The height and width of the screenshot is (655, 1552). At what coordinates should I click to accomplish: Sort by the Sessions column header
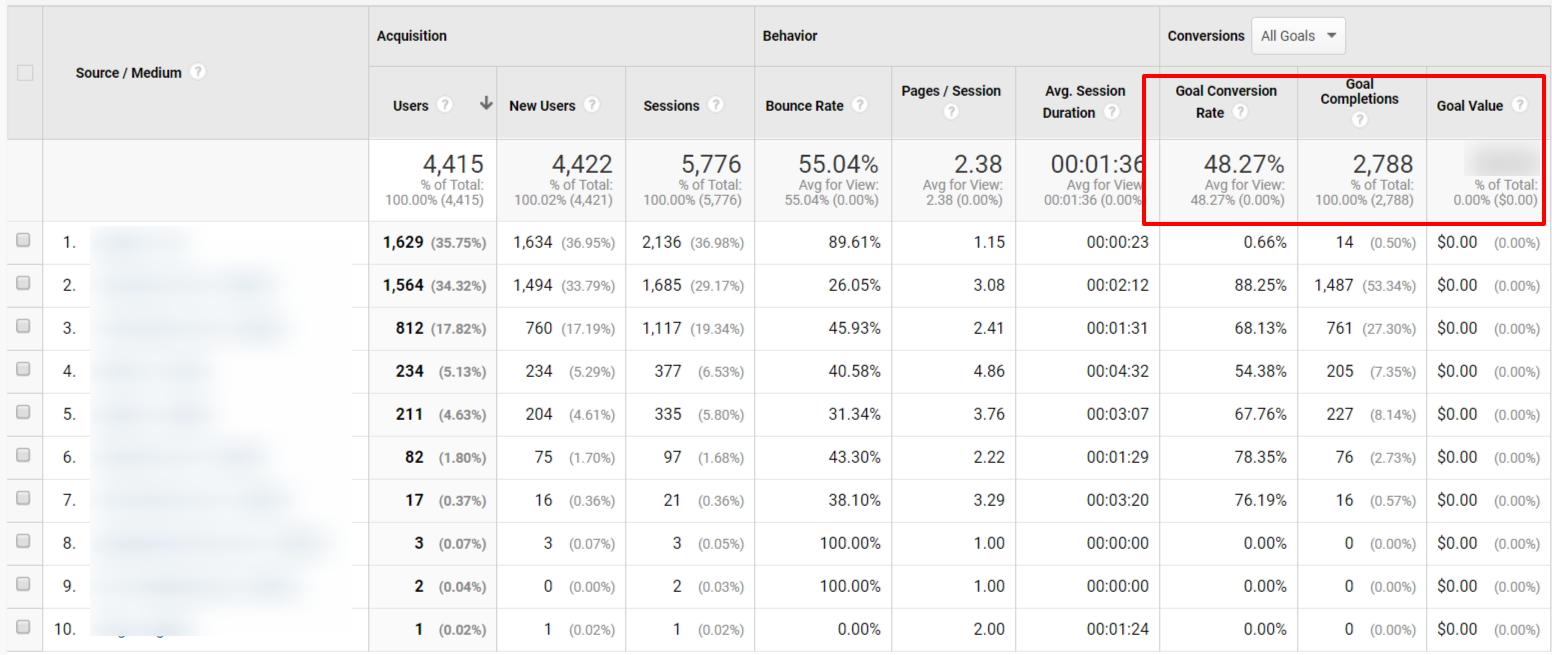point(671,105)
